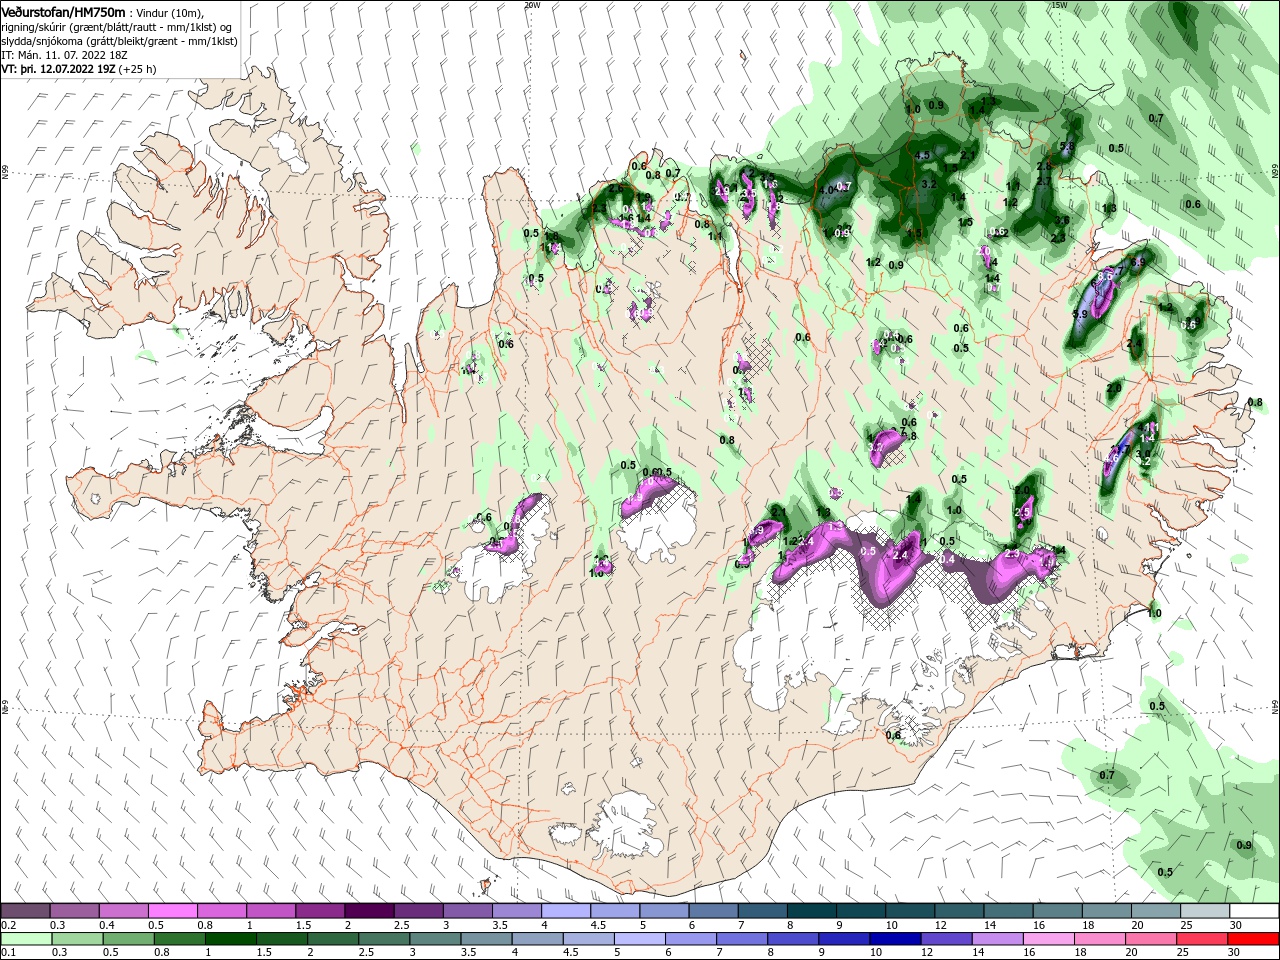
Task: Select the 0.3 swatch in lower rain scale
Action: pyautogui.click(x=77, y=939)
